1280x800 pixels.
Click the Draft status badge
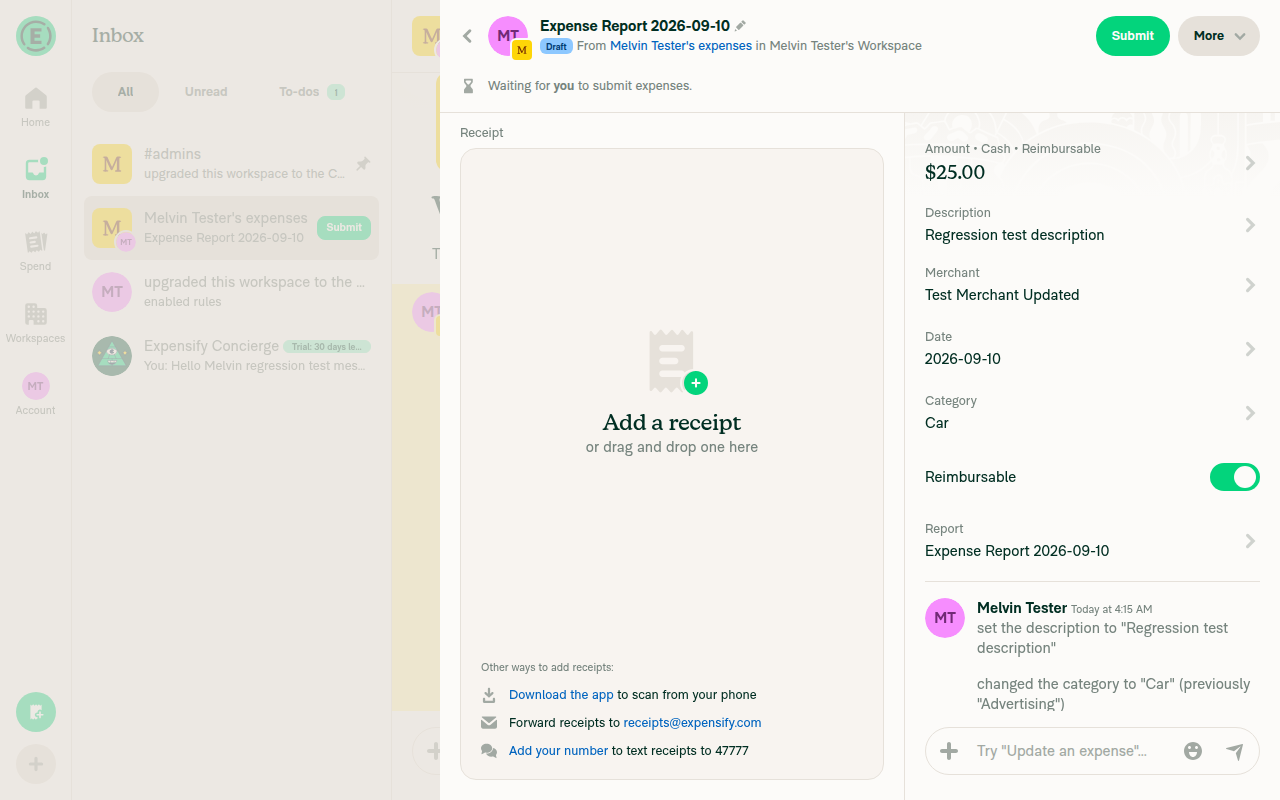coord(556,46)
